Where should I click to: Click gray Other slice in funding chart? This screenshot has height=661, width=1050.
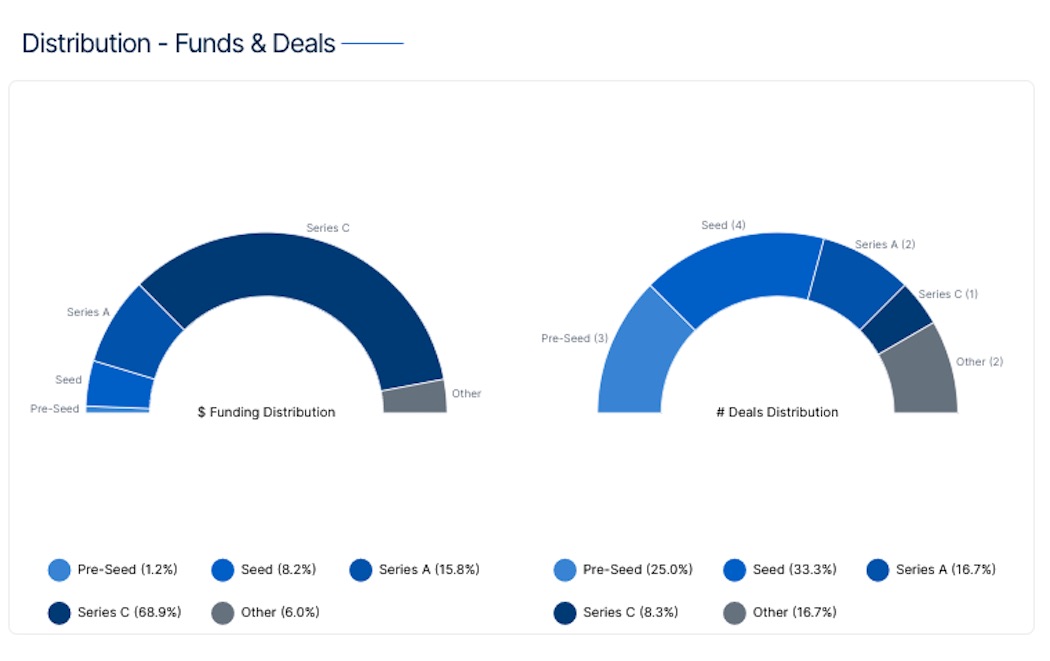coord(414,397)
